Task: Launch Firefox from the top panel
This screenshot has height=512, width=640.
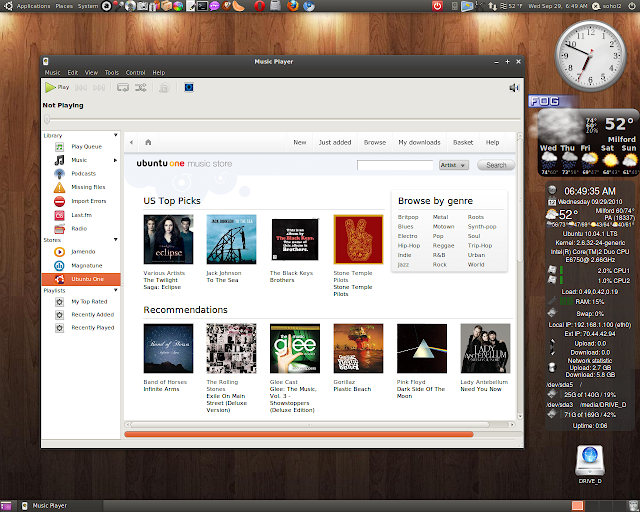Action: click(x=293, y=6)
